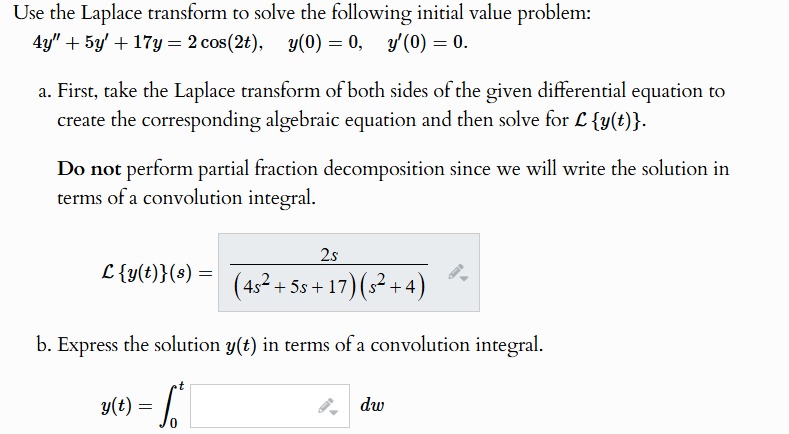The height and width of the screenshot is (434, 789).
Task: Select the filled Laplace transform answer field
Action: (349, 272)
